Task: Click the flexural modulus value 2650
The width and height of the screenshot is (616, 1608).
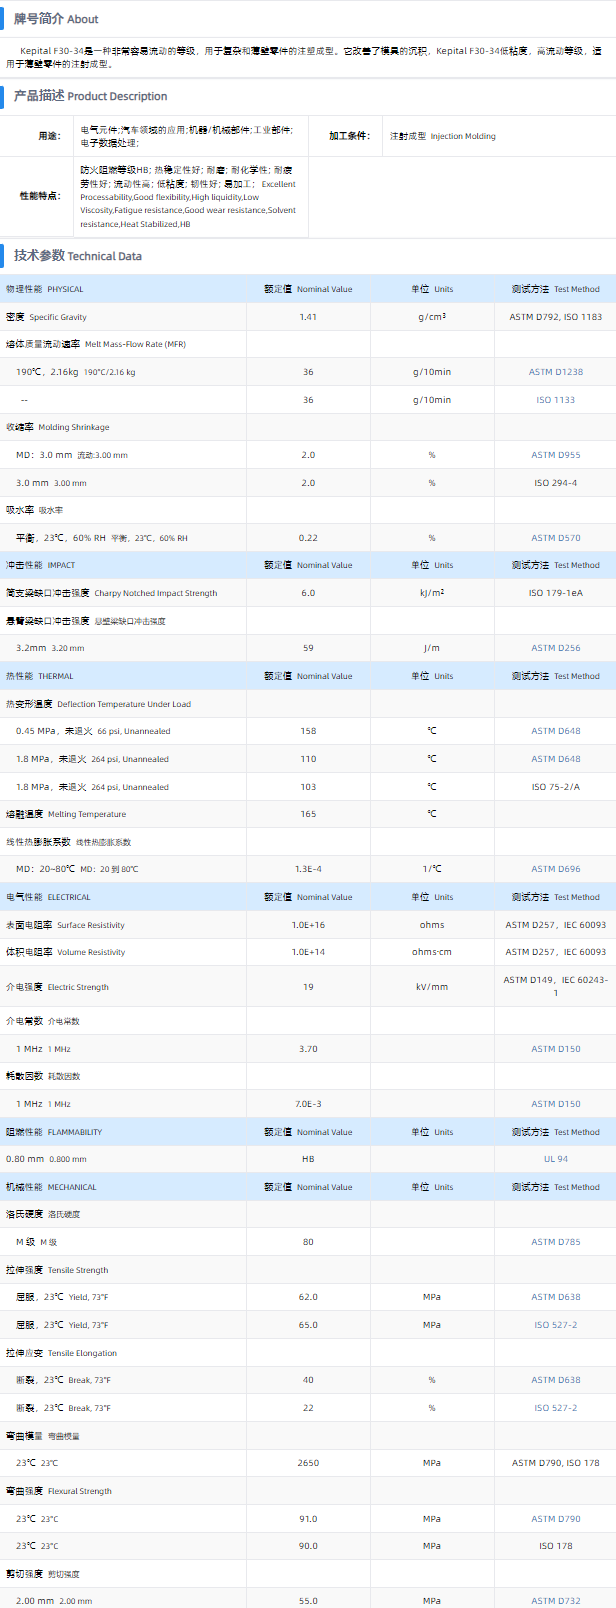Action: coord(308,1463)
